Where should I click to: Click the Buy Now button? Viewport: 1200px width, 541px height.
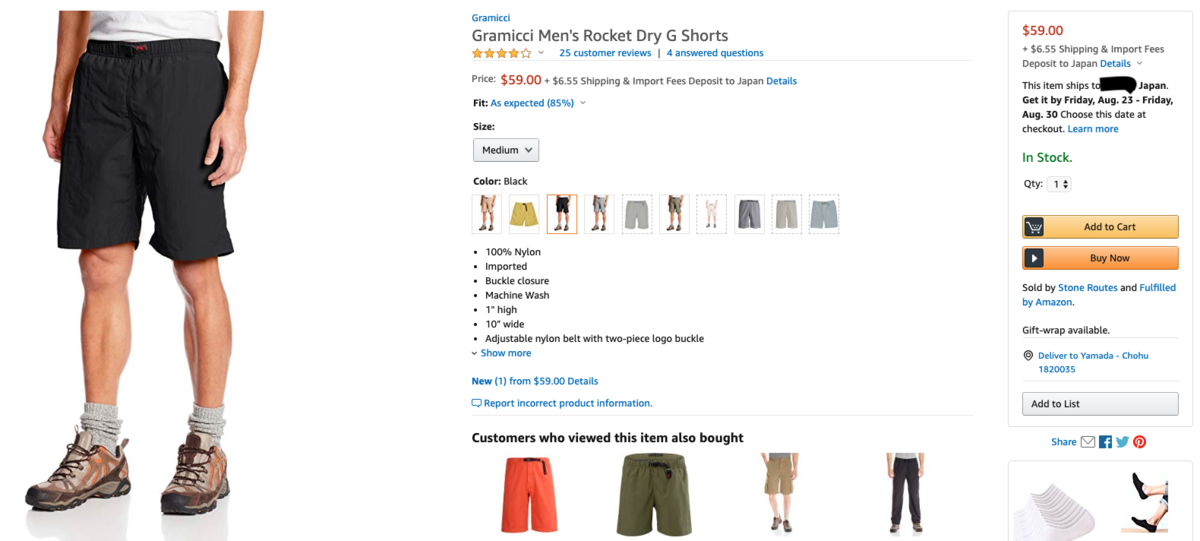point(1100,258)
